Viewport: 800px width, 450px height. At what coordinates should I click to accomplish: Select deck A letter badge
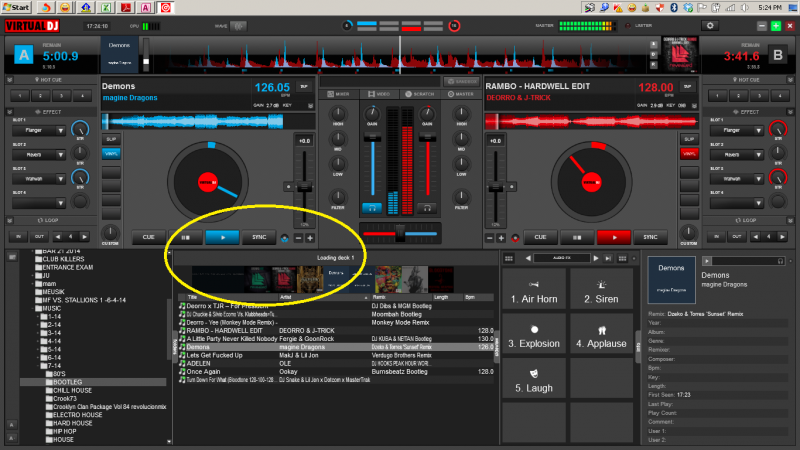pos(24,55)
